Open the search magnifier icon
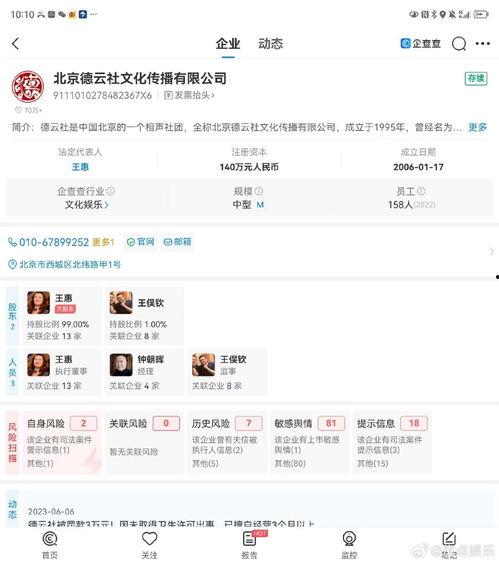Image resolution: width=499 pixels, height=563 pixels. (459, 44)
